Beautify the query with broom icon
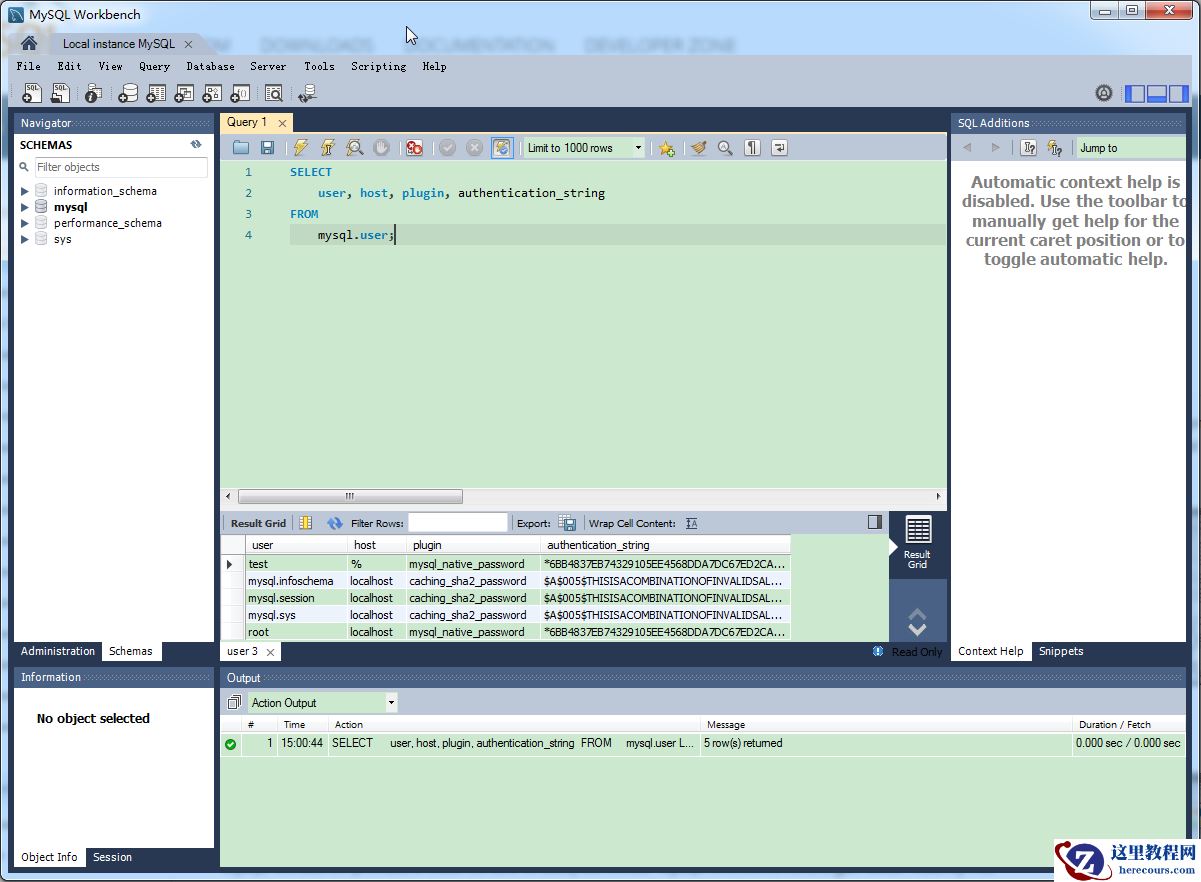Viewport: 1201px width, 882px height. pos(698,148)
